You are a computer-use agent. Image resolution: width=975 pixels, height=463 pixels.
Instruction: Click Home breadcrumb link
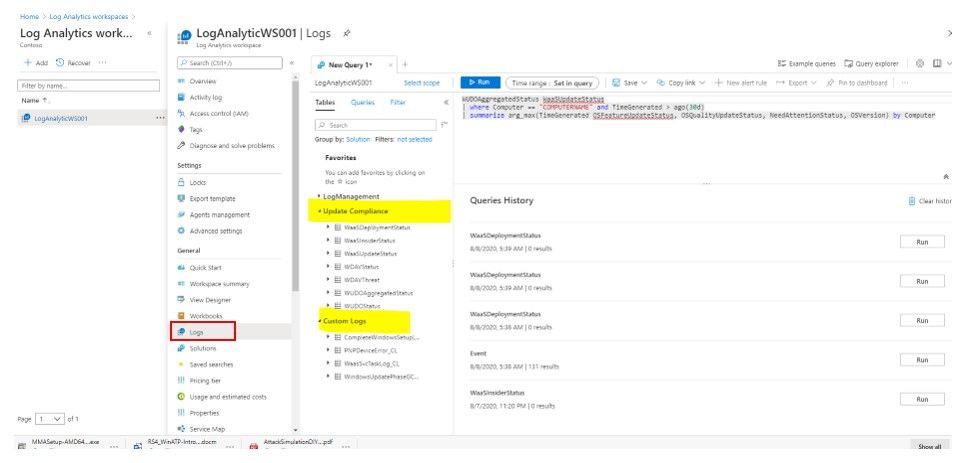[x=29, y=17]
